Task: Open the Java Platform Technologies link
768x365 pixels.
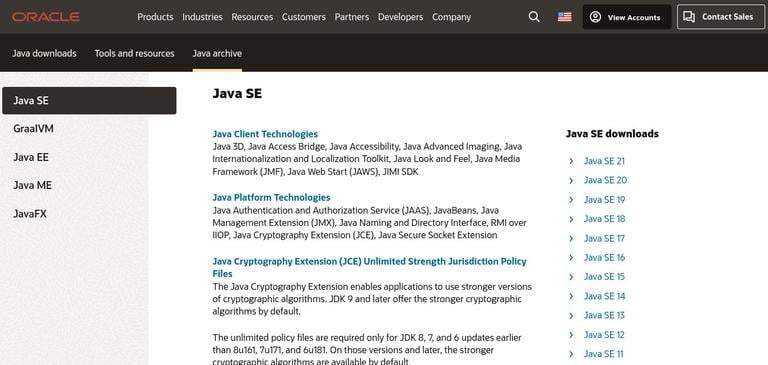Action: point(271,197)
